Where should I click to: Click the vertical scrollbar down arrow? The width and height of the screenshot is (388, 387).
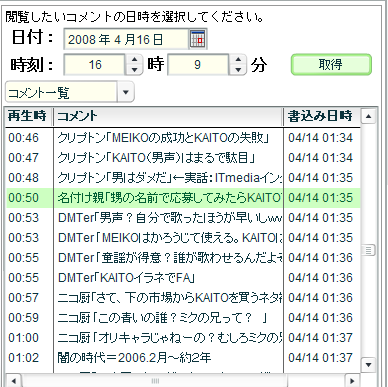point(368,364)
